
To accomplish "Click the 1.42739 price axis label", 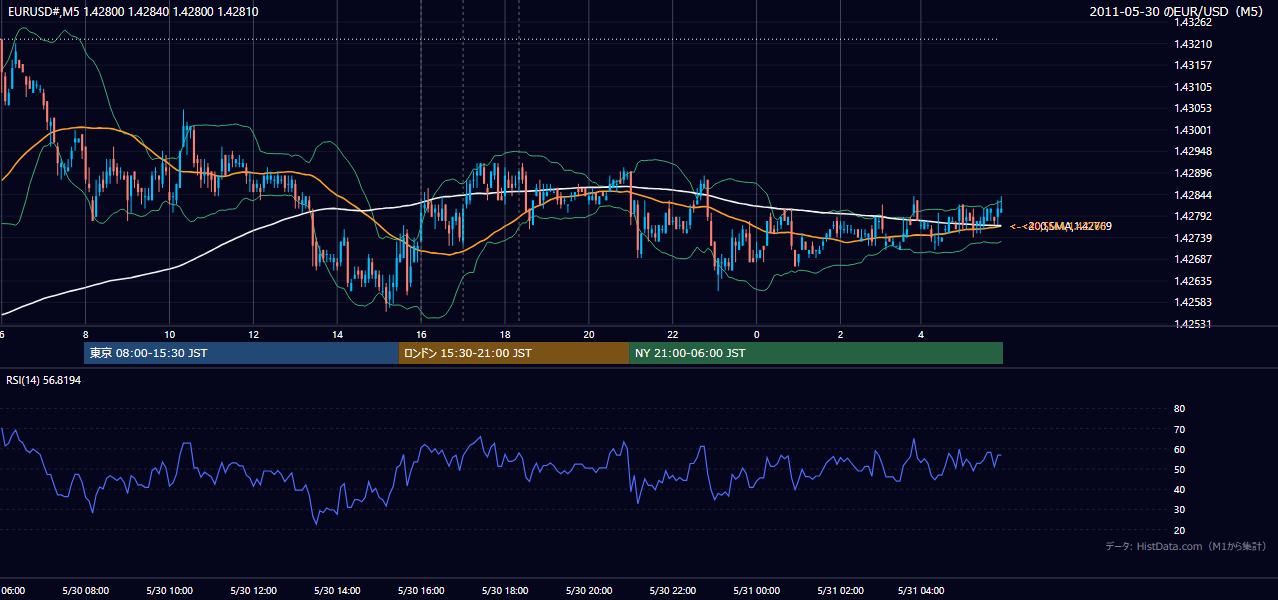I will (x=1194, y=238).
